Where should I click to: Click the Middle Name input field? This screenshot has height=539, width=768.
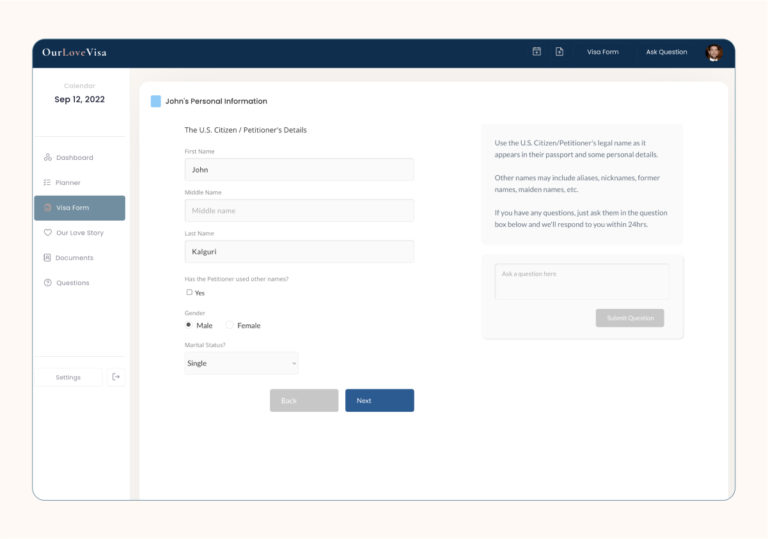coord(299,211)
